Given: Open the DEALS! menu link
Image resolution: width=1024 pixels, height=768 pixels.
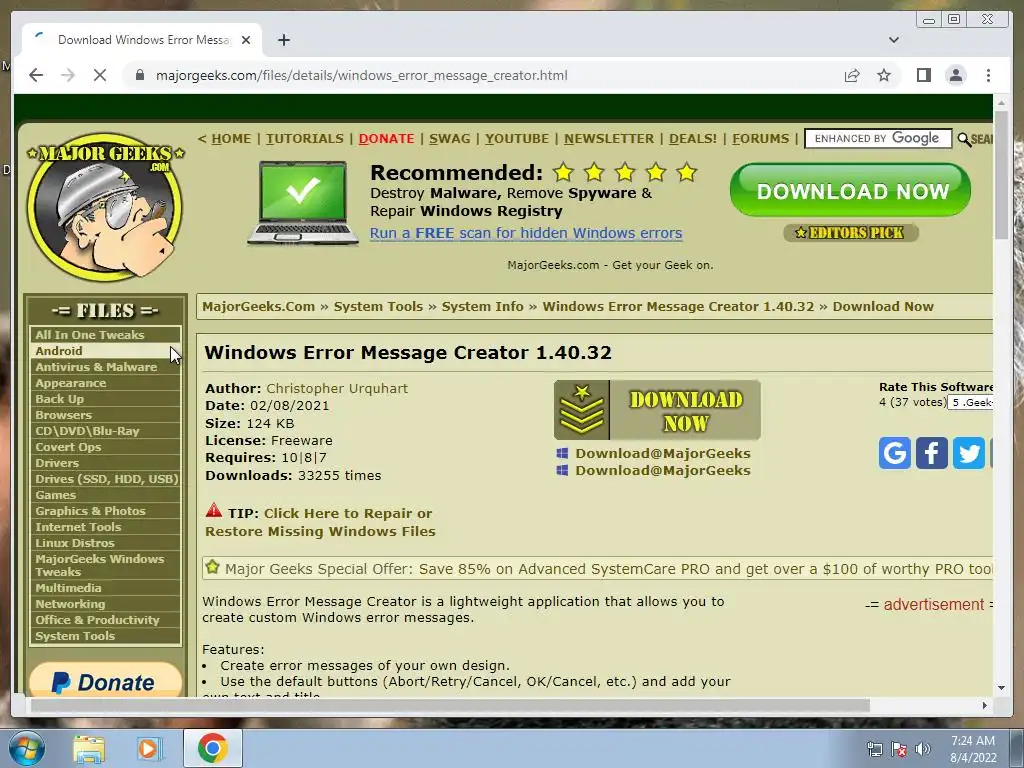Looking at the screenshot, I should click(693, 138).
